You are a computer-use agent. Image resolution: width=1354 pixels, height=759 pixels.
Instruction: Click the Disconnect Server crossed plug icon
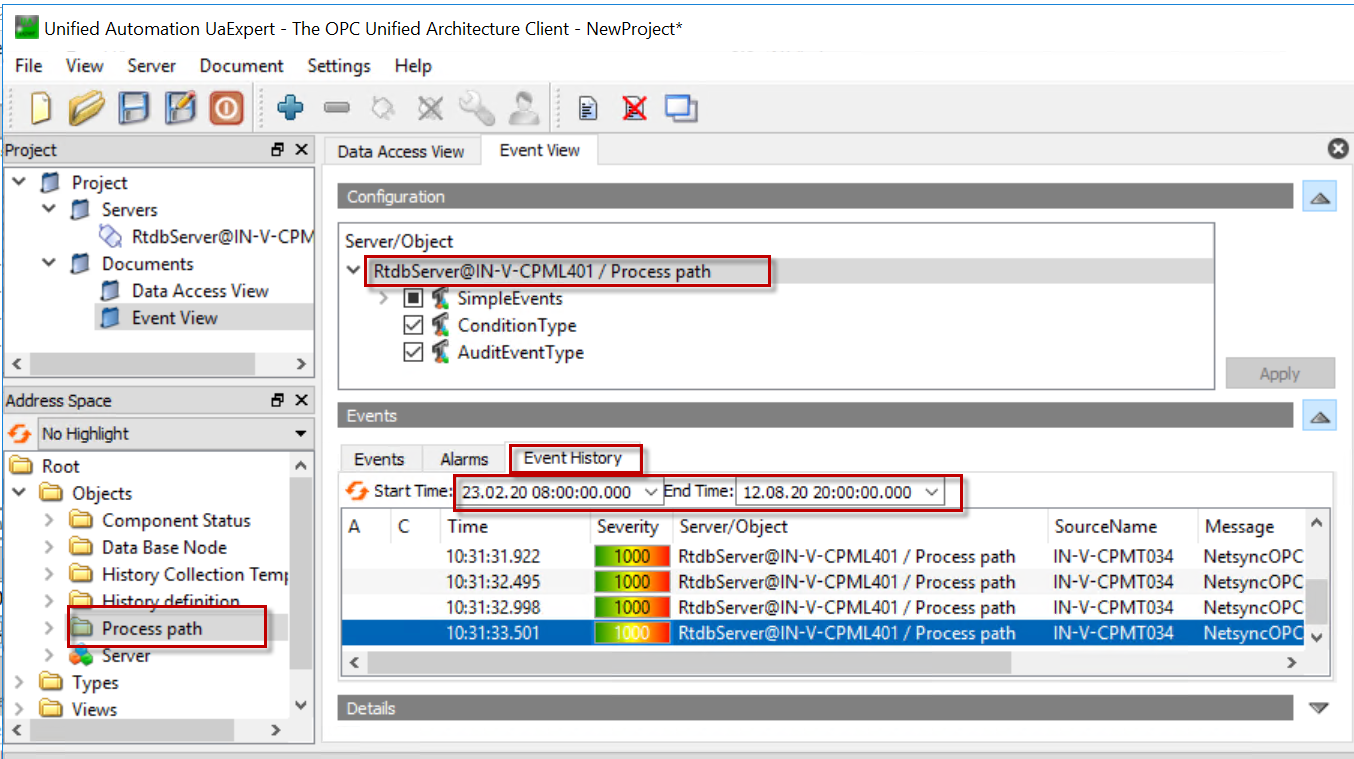[430, 108]
